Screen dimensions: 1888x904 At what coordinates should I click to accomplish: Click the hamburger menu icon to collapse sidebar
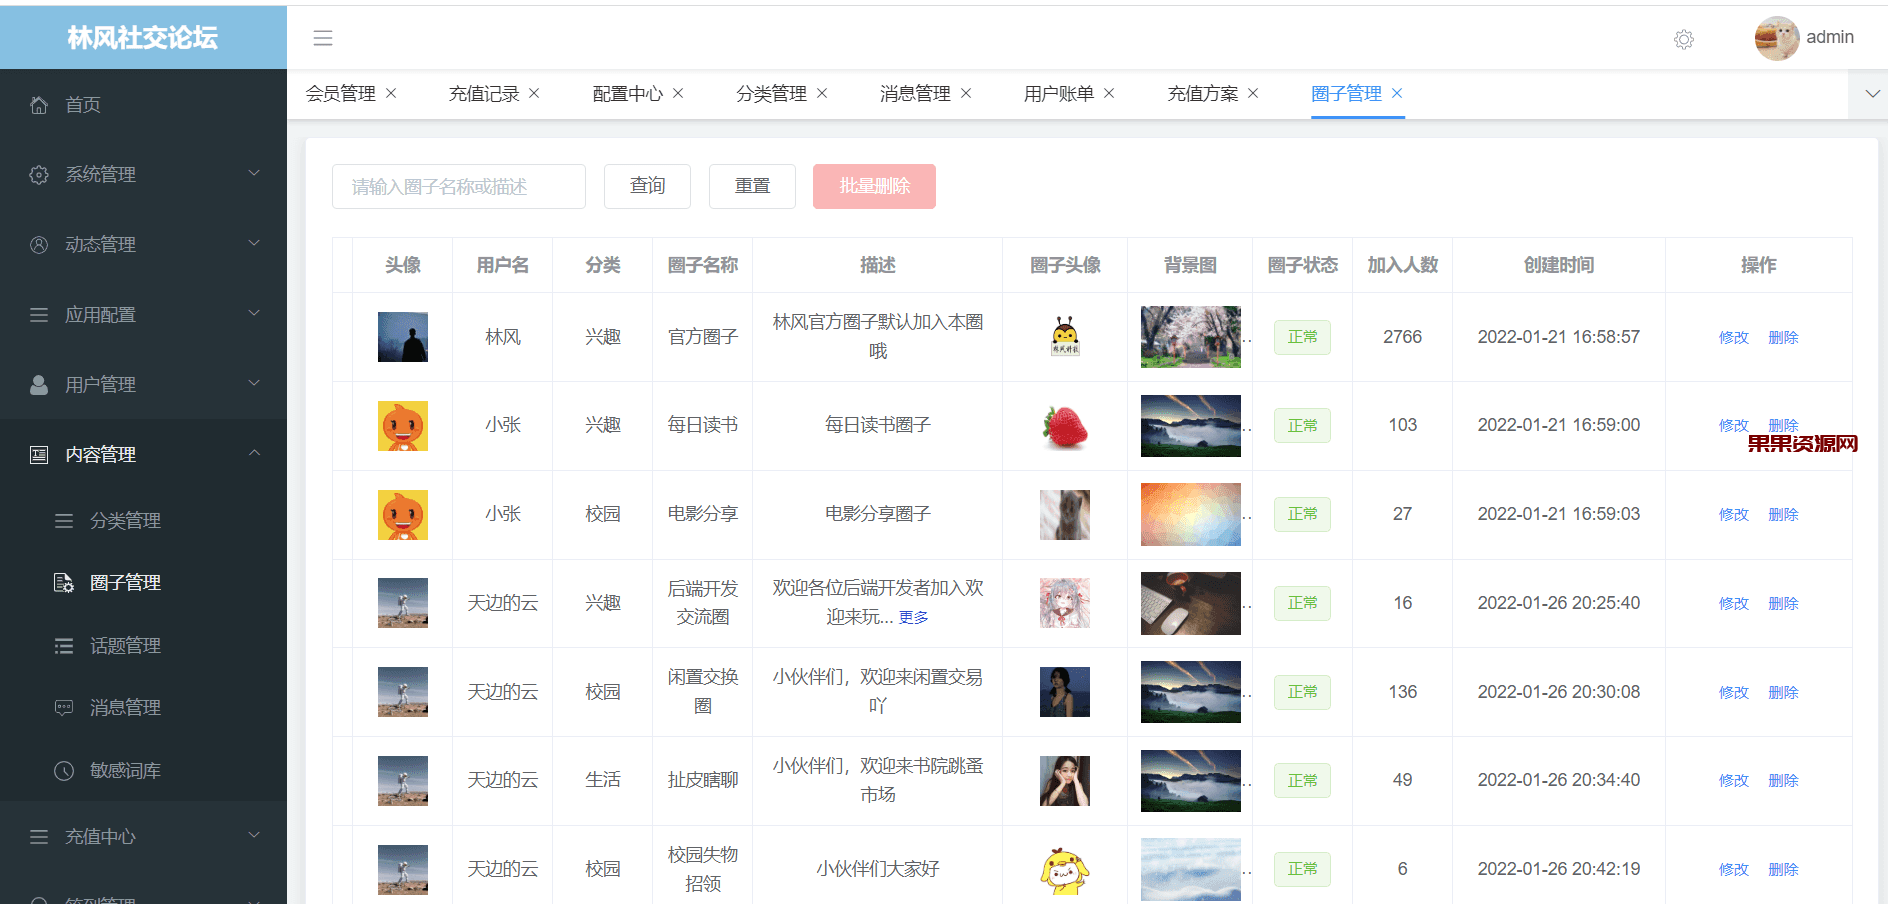pyautogui.click(x=322, y=37)
